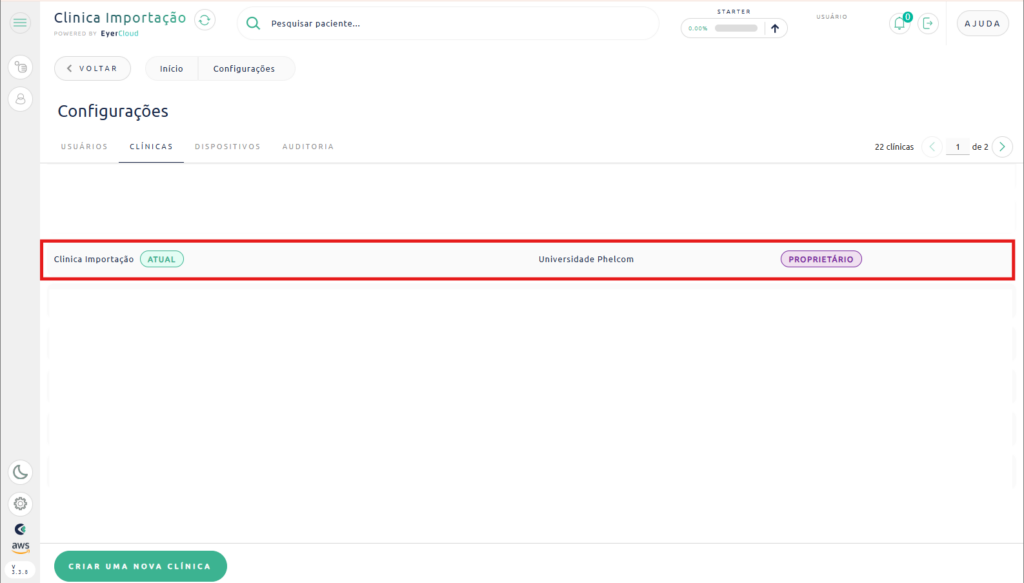The image size is (1024, 583).
Task: Click the refresh icon beside Clinica Importação
Action: (204, 20)
